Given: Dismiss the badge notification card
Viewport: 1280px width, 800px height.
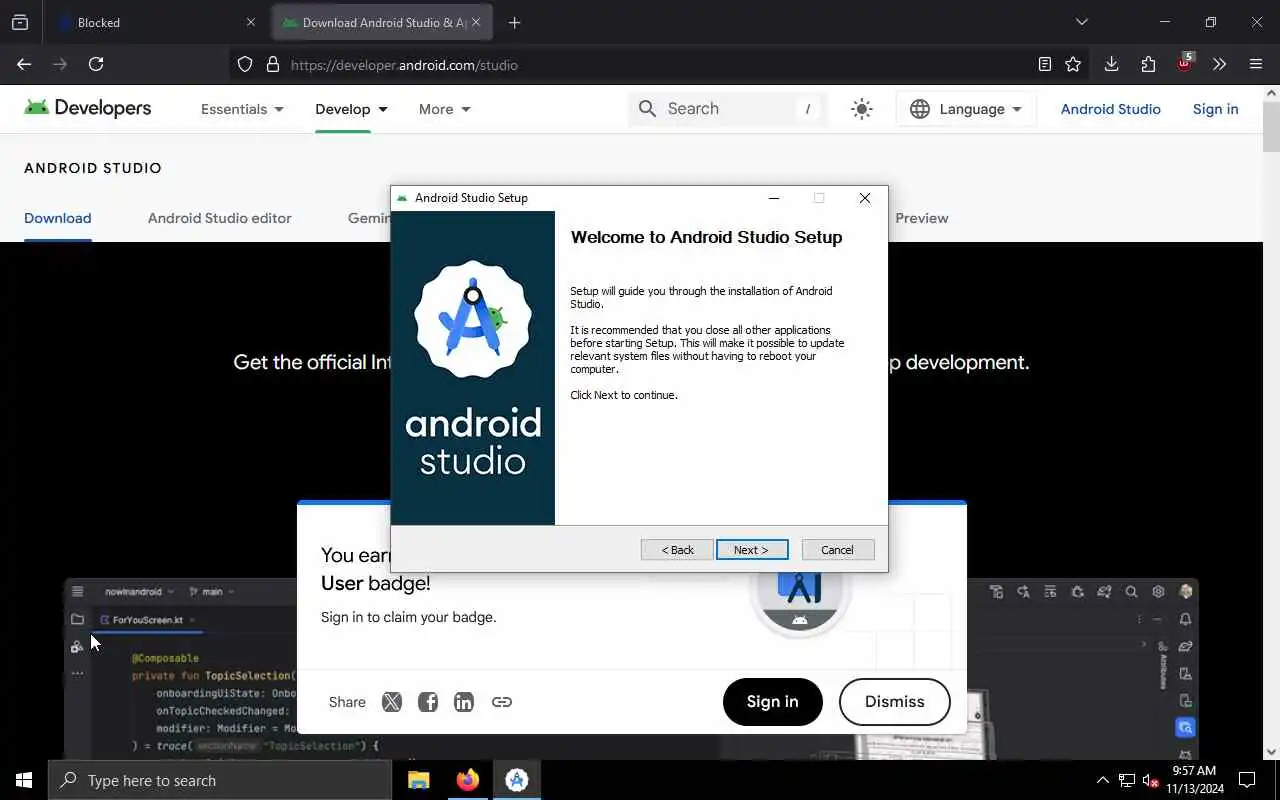Looking at the screenshot, I should click(x=895, y=702).
